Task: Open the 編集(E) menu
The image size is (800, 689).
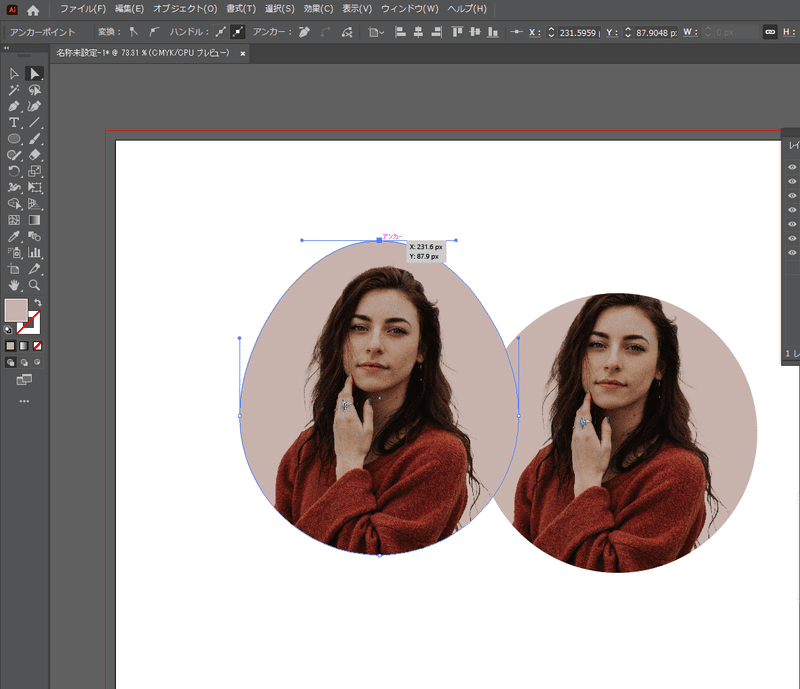Action: pos(129,9)
